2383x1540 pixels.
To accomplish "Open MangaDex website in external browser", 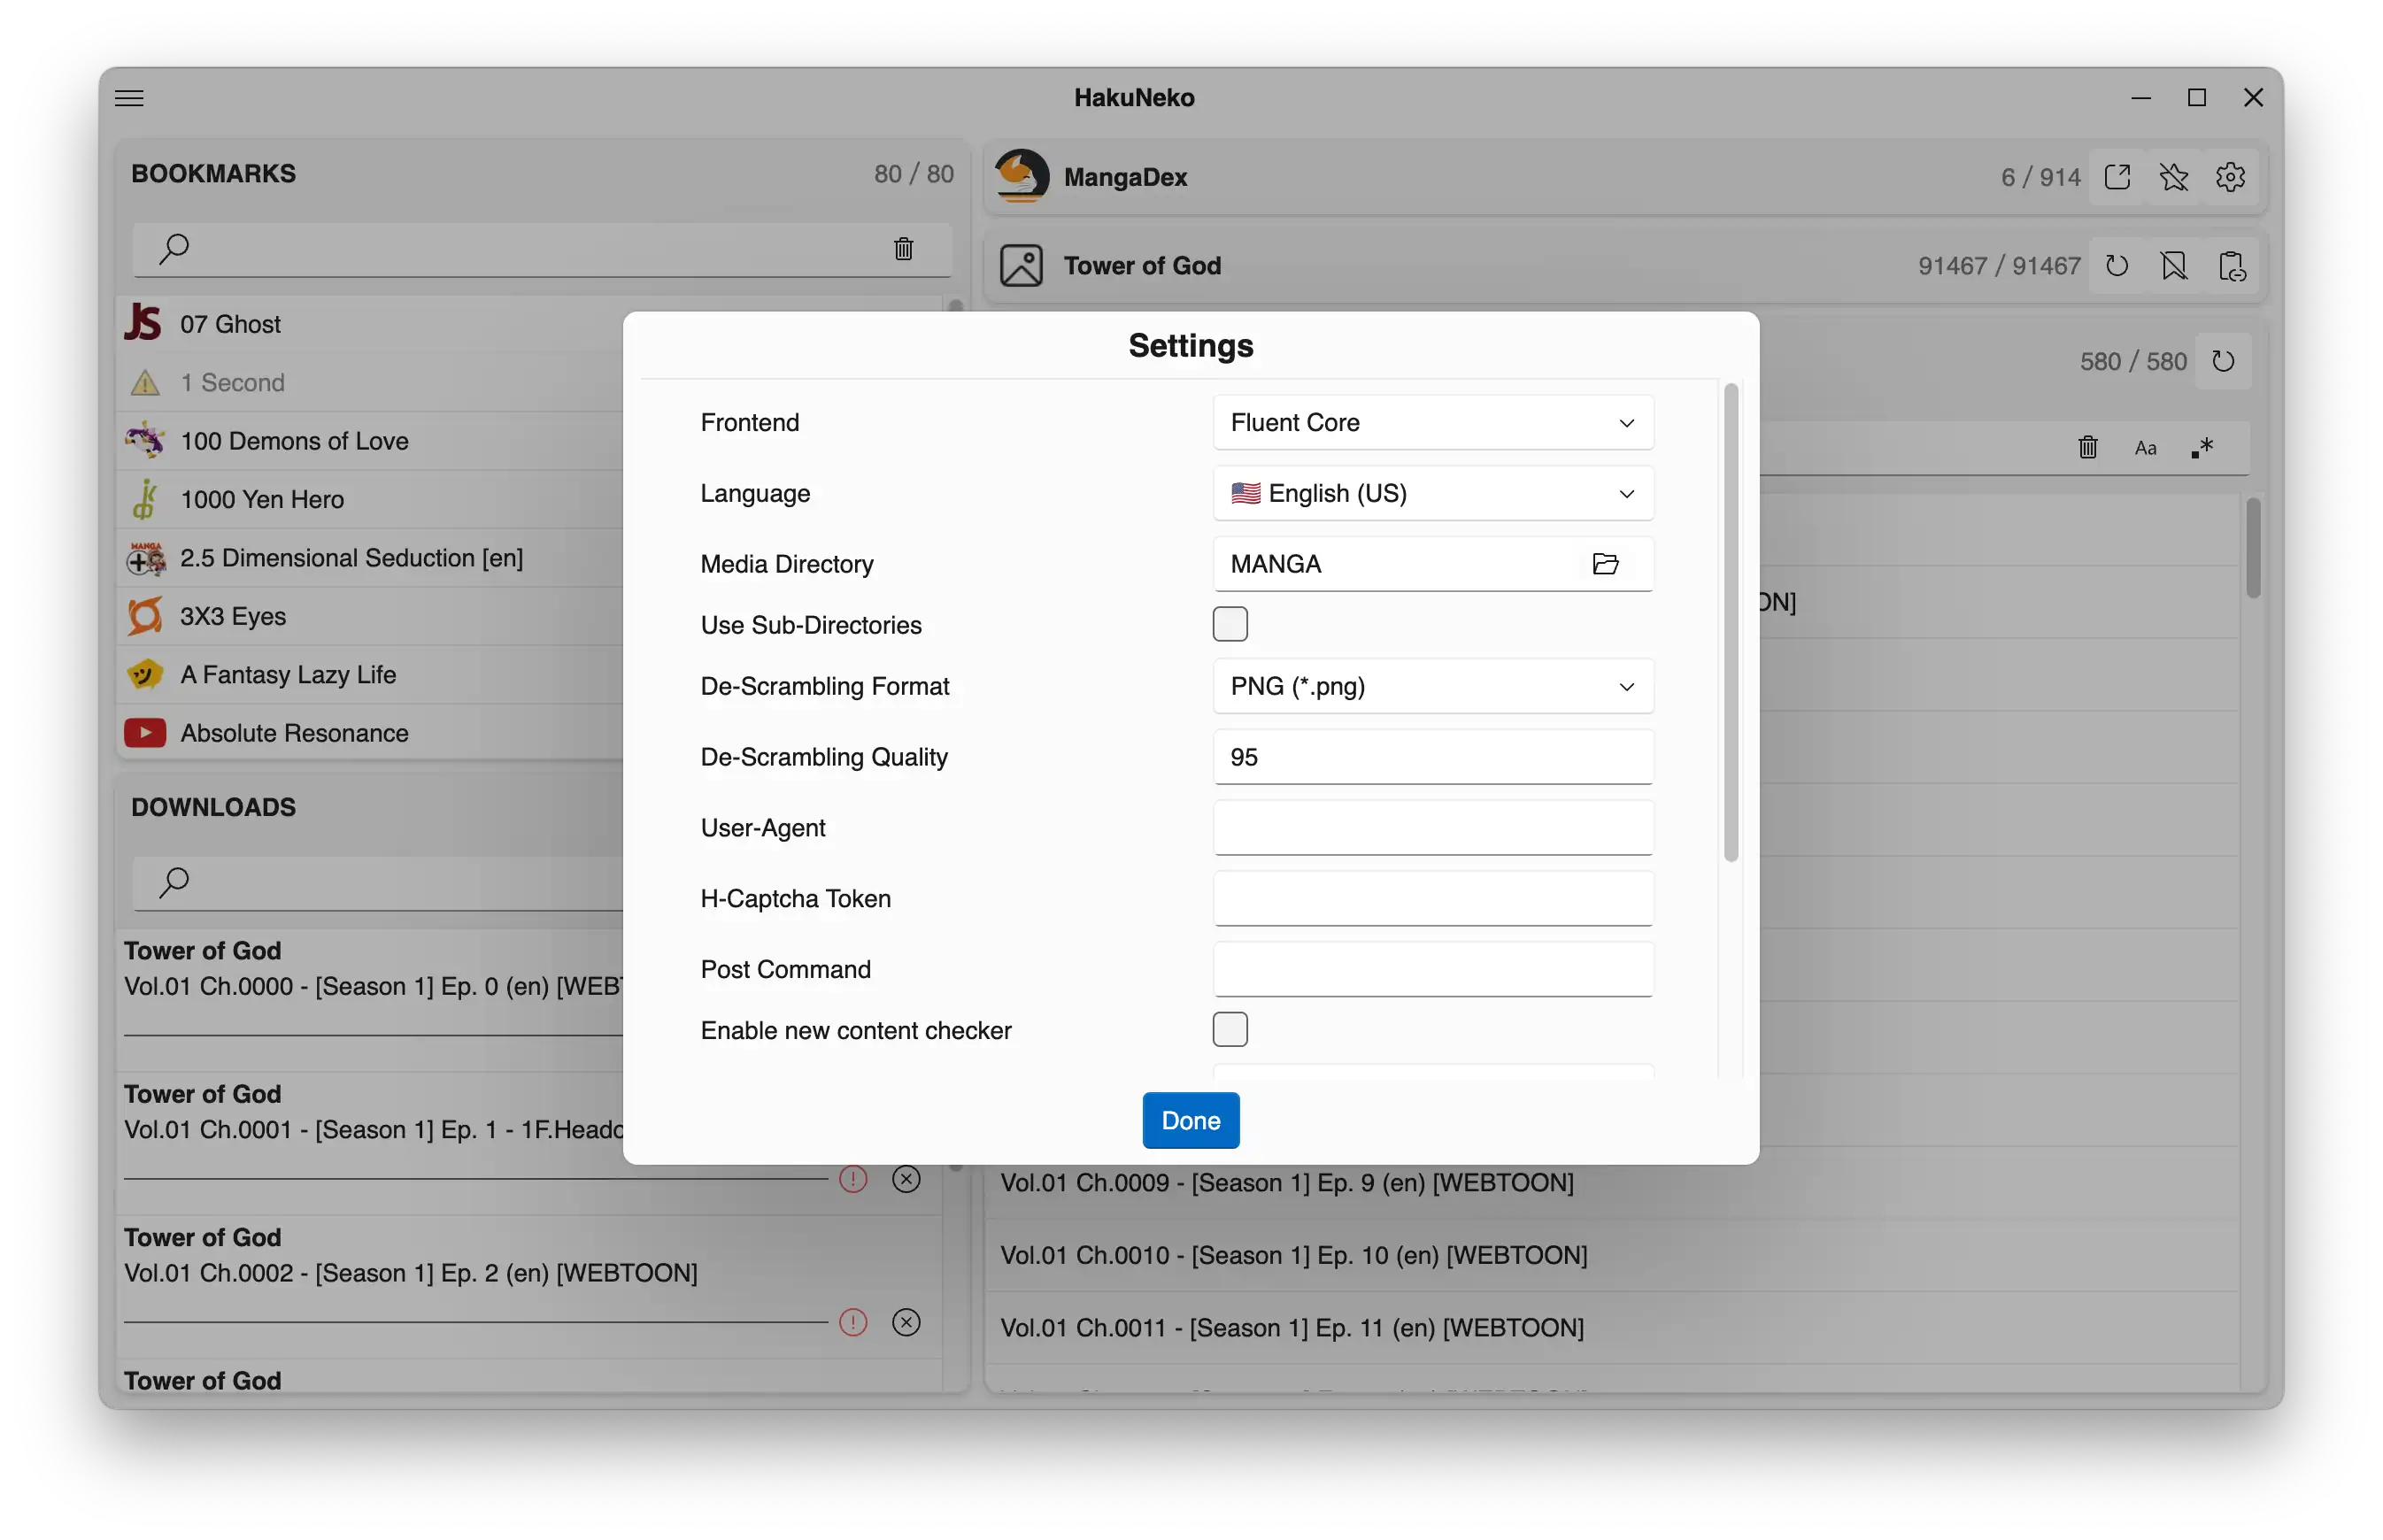I will [x=2117, y=177].
